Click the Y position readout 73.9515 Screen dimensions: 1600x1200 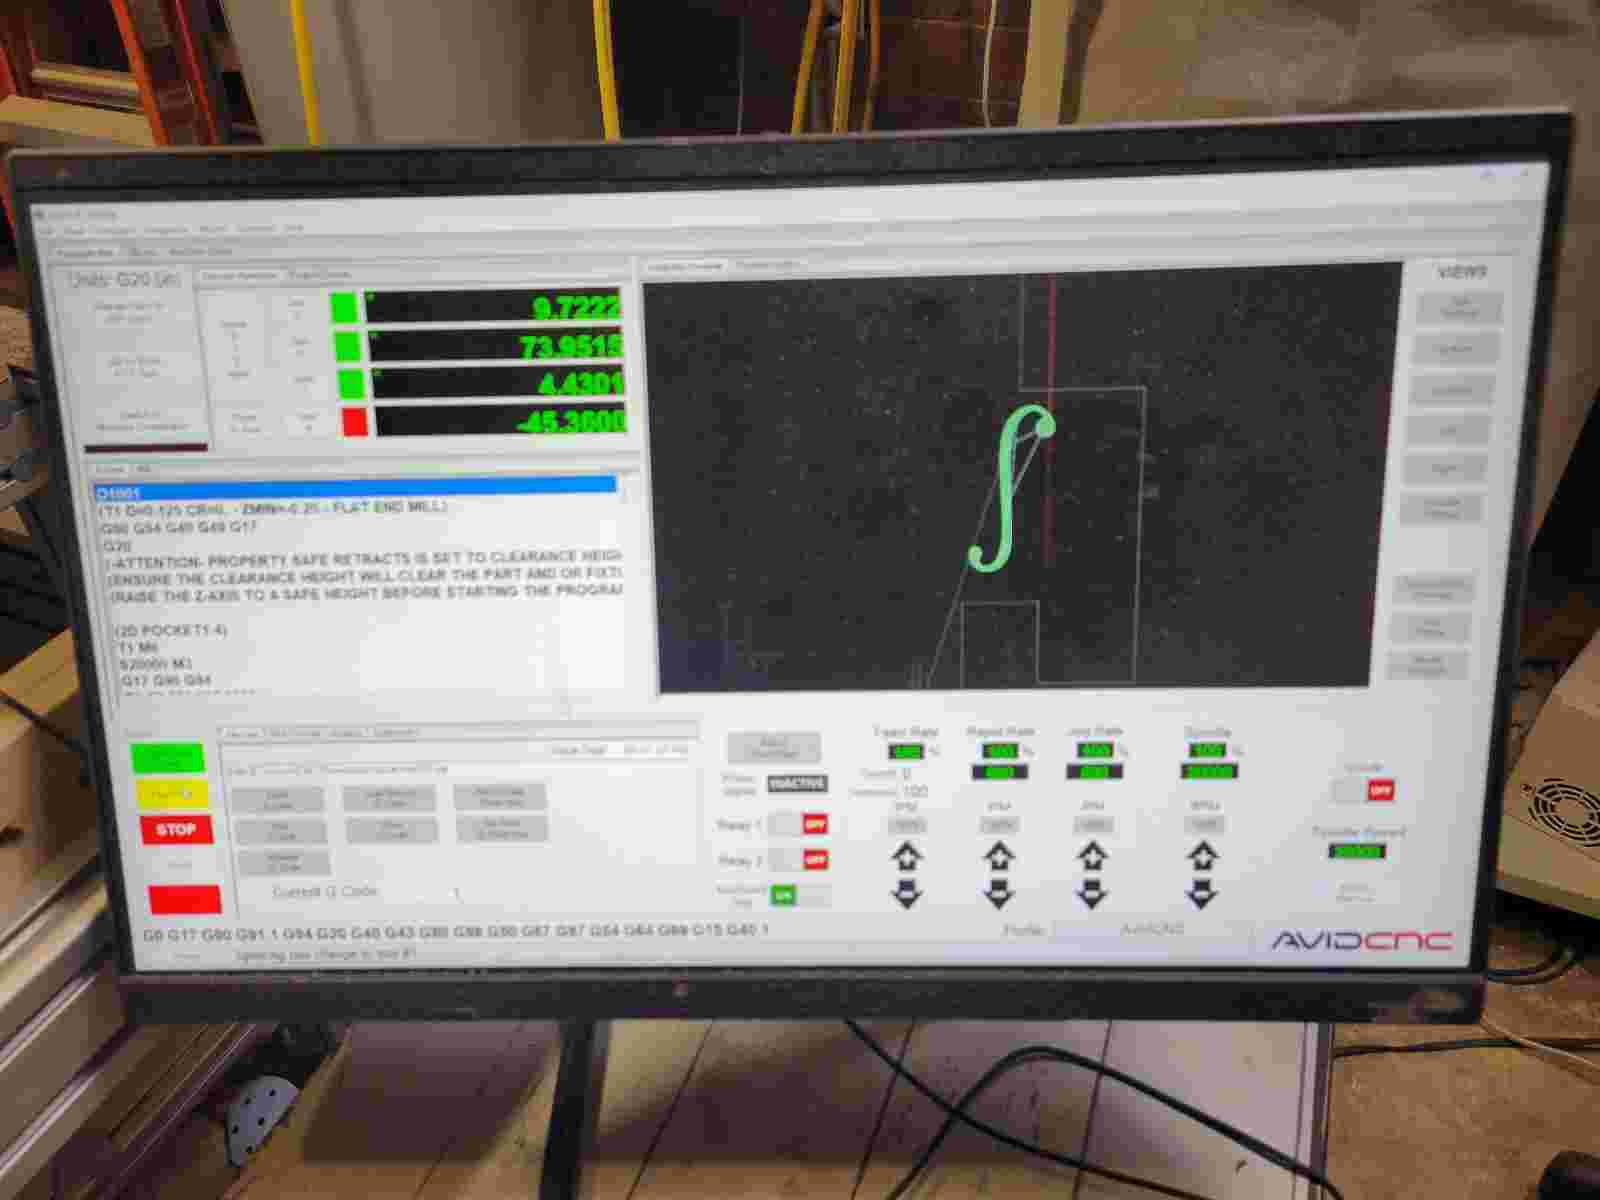click(495, 346)
